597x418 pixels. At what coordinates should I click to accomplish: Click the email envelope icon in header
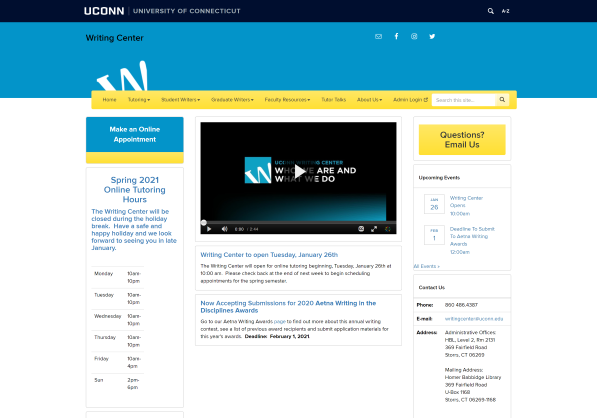tap(378, 37)
